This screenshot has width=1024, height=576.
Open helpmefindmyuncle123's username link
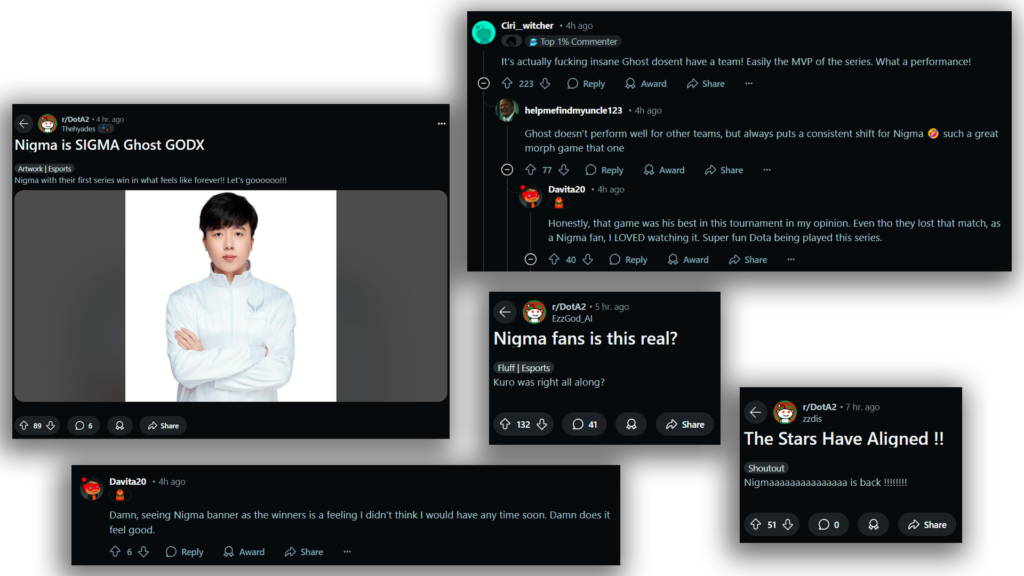573,110
